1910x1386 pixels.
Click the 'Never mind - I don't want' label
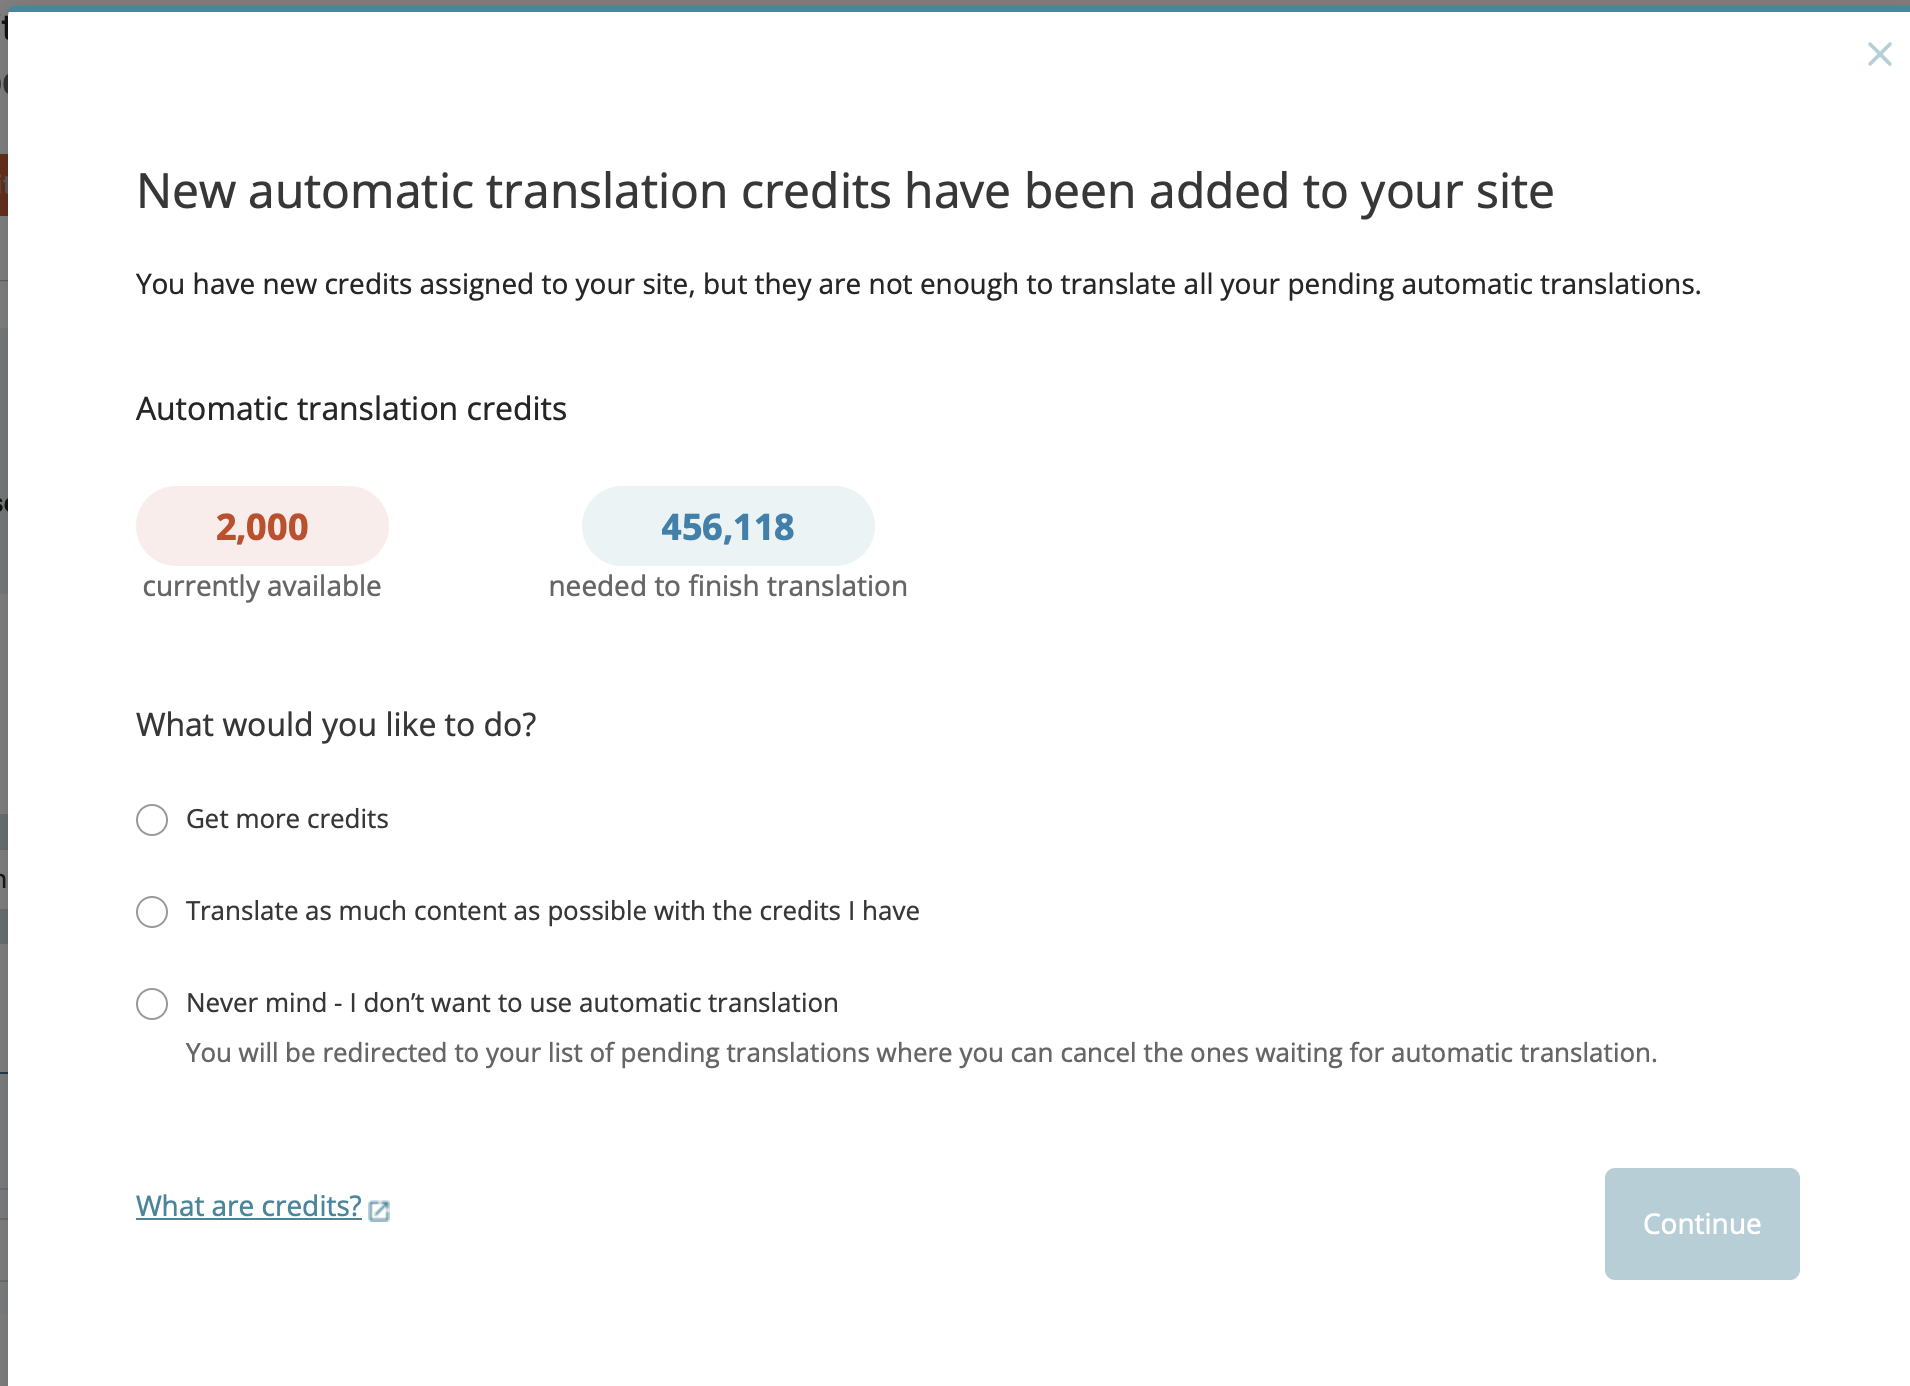512,1003
